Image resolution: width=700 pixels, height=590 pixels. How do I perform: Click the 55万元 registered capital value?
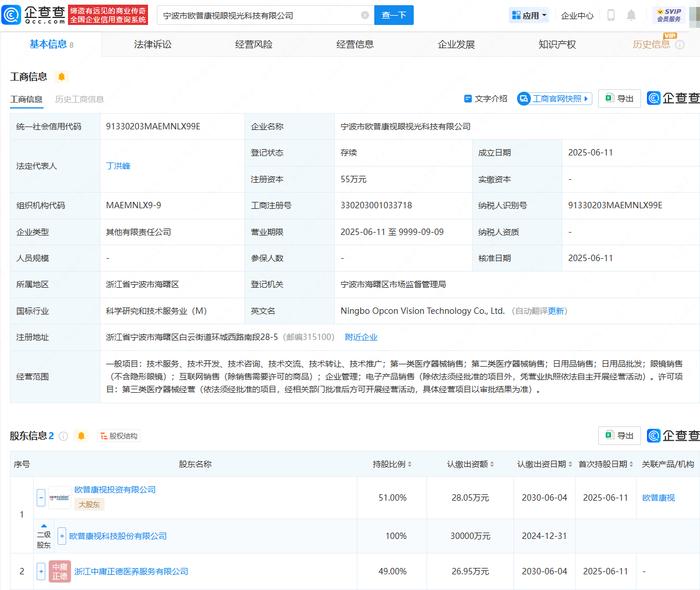[x=353, y=179]
